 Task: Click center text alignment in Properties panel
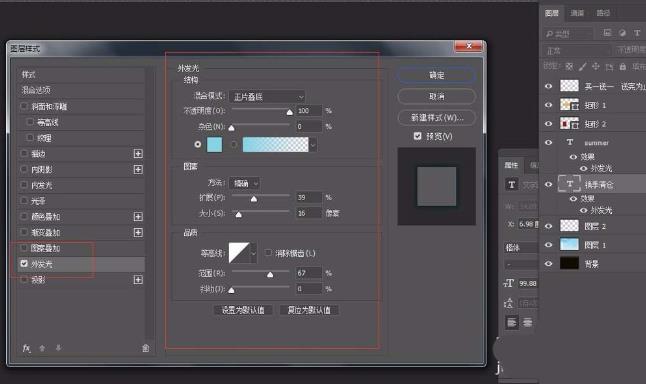point(527,323)
